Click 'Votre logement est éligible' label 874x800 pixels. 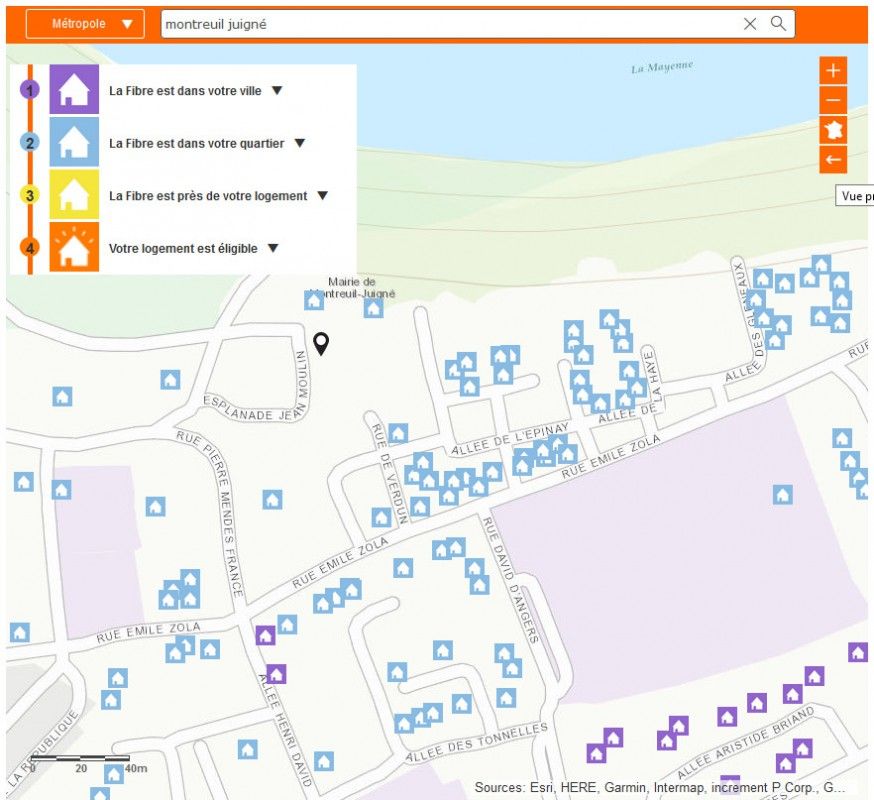click(x=183, y=248)
